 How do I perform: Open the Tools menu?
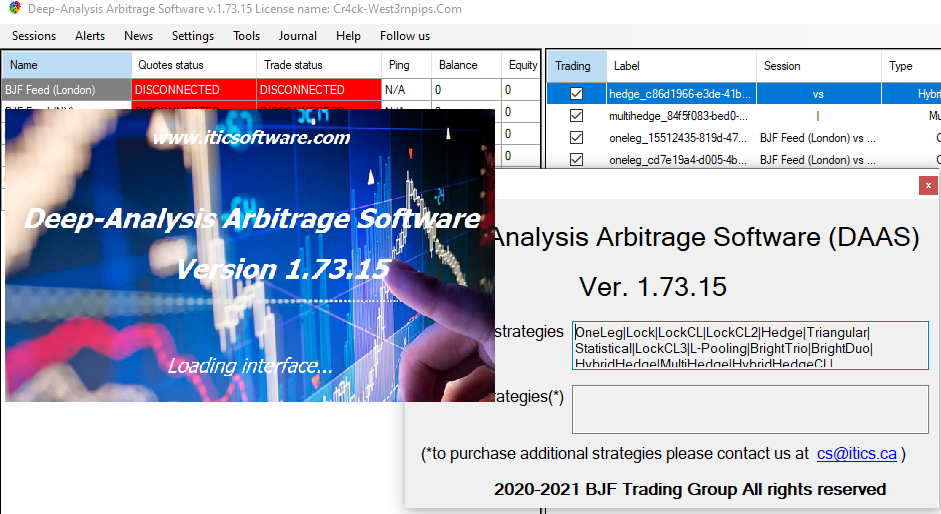pos(246,36)
